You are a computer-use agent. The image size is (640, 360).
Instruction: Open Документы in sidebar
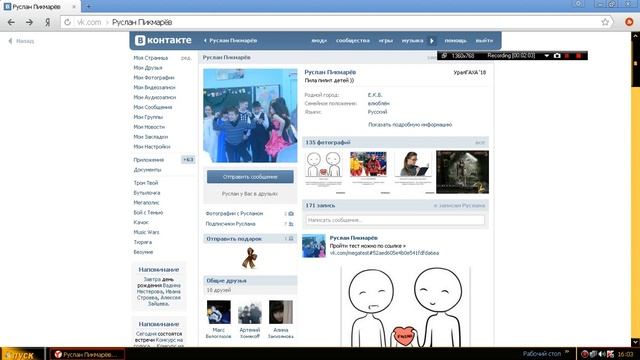coord(147,169)
